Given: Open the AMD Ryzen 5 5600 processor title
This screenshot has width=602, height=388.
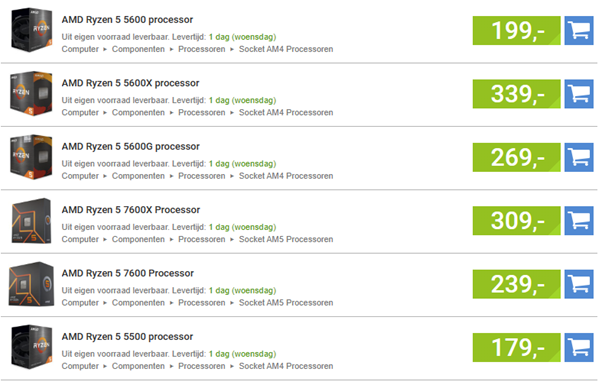Looking at the screenshot, I should [x=127, y=20].
